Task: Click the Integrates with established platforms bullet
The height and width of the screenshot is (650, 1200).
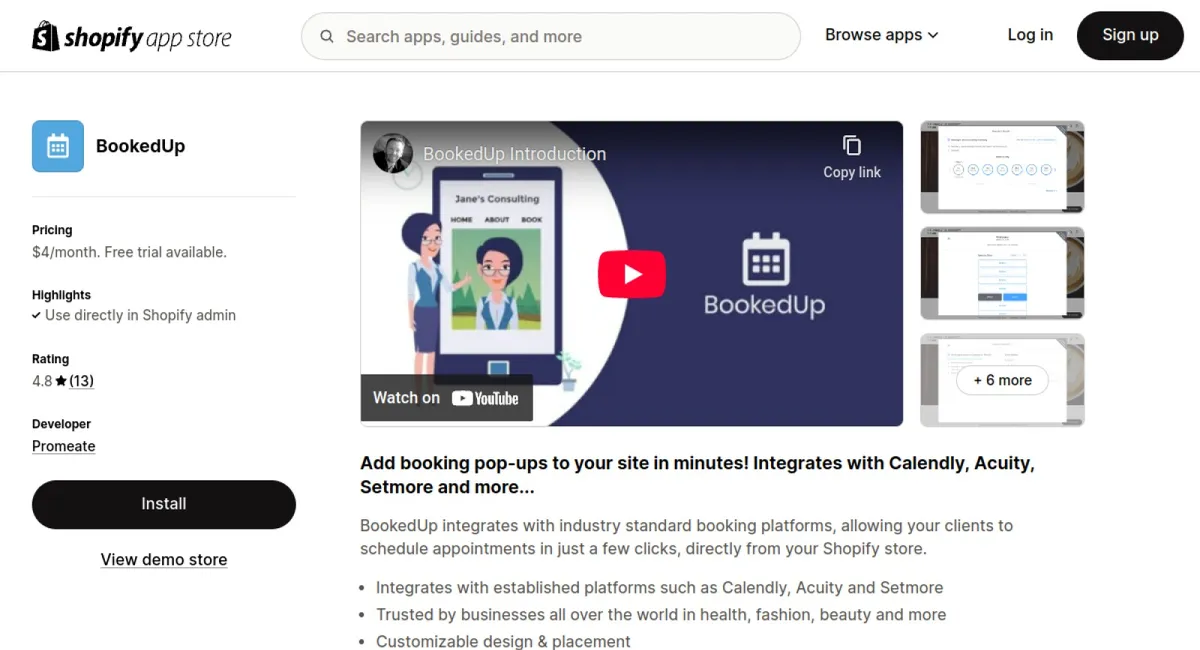Action: 659,587
